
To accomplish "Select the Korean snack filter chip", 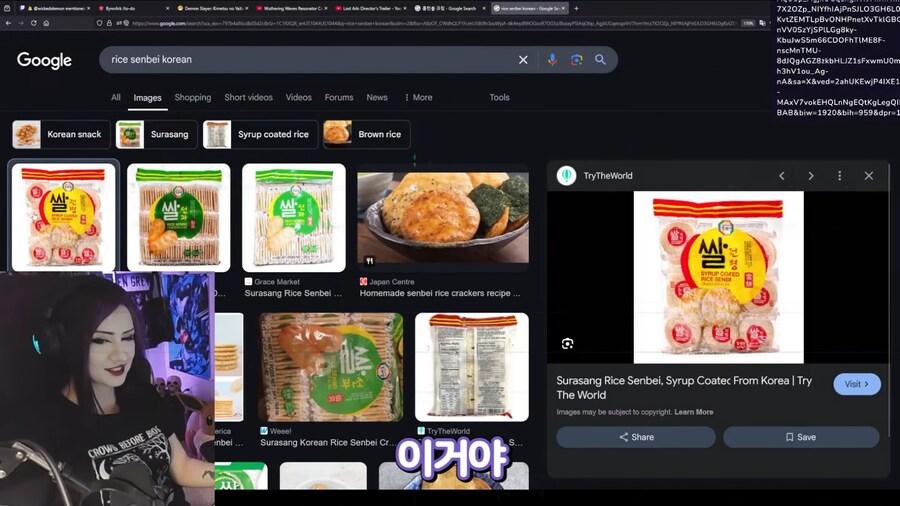I will coord(59,135).
